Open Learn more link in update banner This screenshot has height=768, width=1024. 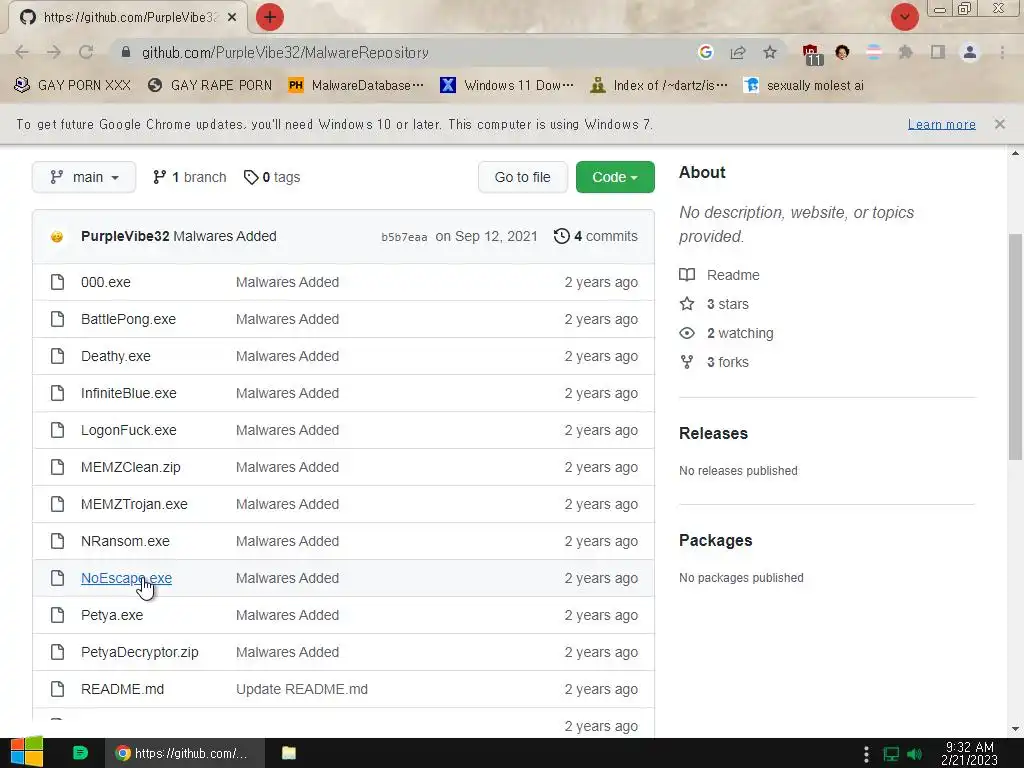(941, 124)
